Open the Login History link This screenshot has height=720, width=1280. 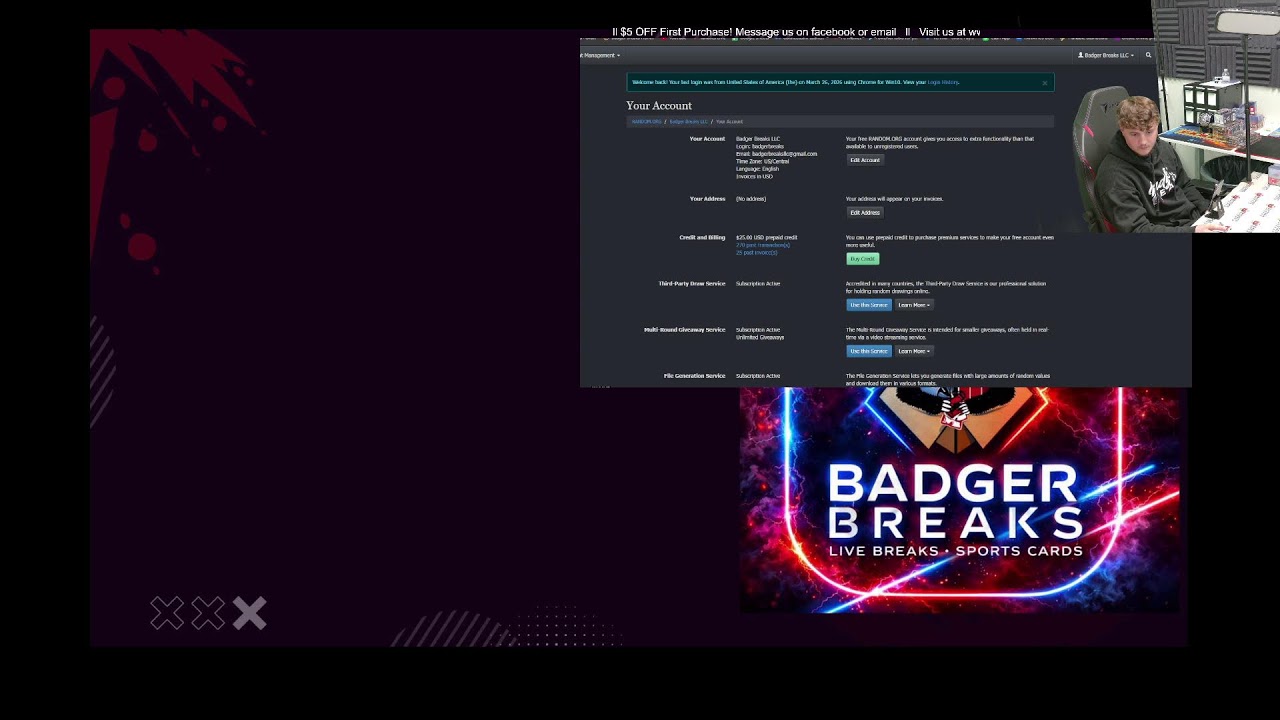(943, 82)
